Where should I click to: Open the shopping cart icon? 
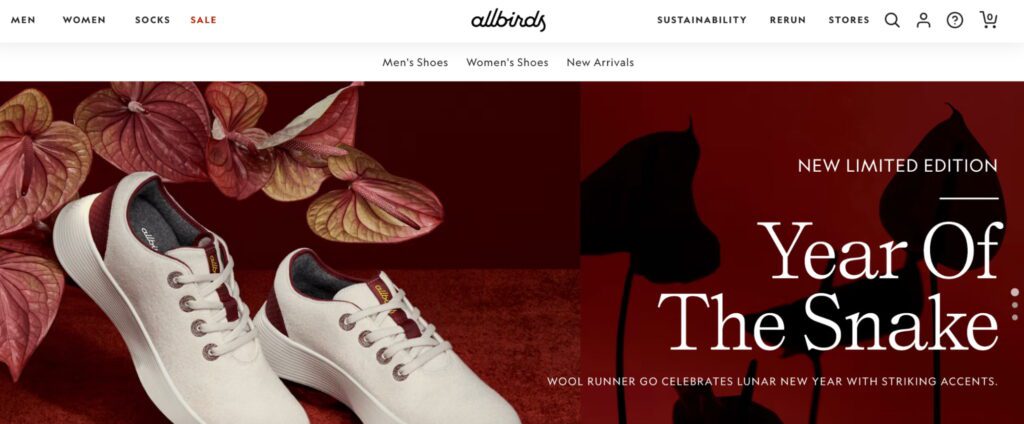pyautogui.click(x=989, y=20)
